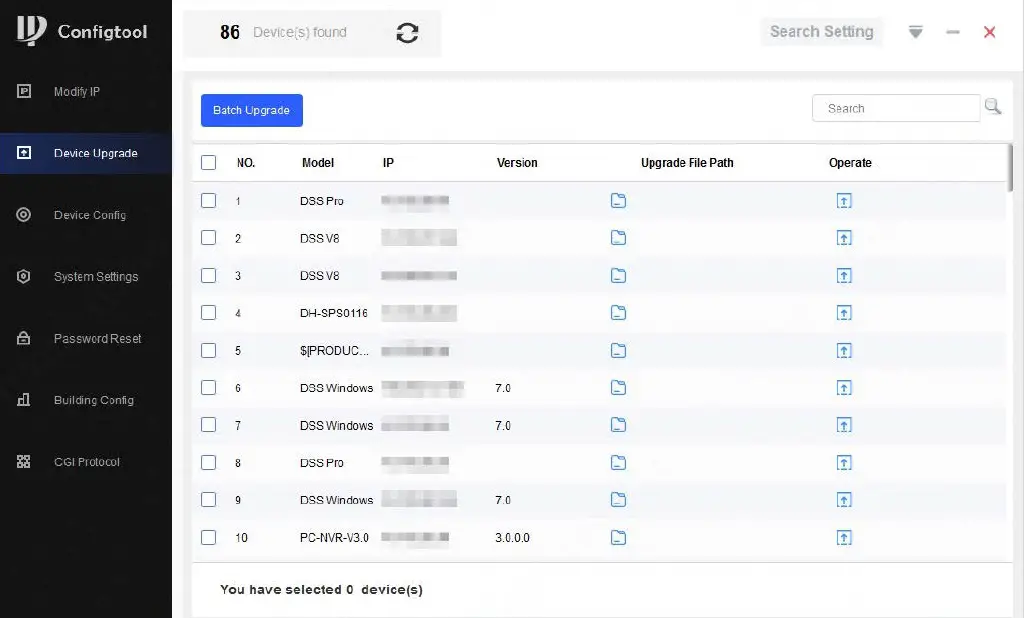This screenshot has width=1024, height=618.
Task: Tick the row 6 DSS Windows checkbox
Action: (208, 388)
